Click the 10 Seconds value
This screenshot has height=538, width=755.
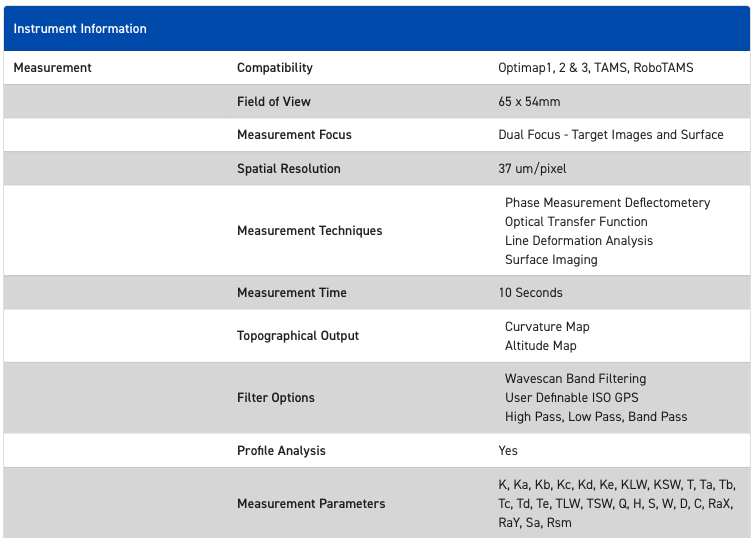pyautogui.click(x=530, y=293)
